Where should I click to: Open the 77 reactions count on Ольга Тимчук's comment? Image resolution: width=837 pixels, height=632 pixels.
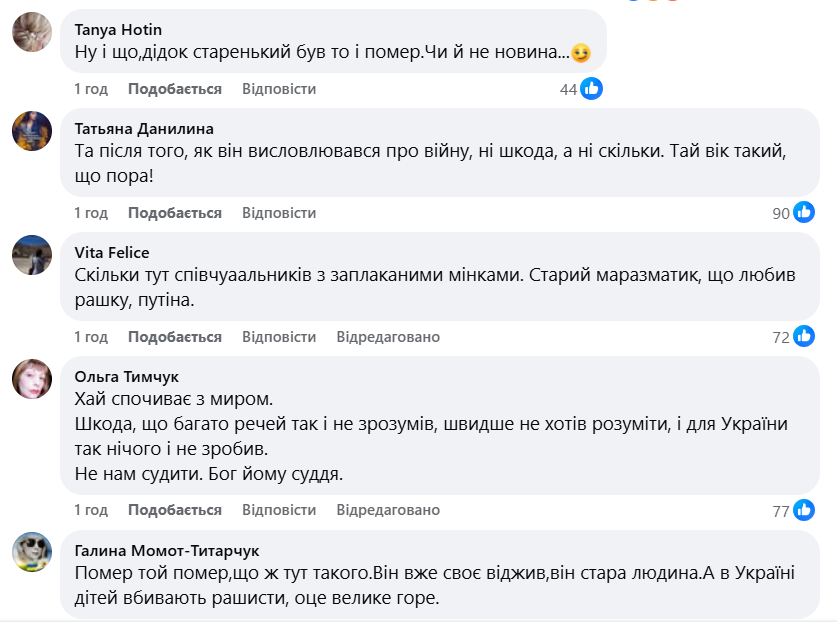point(781,511)
